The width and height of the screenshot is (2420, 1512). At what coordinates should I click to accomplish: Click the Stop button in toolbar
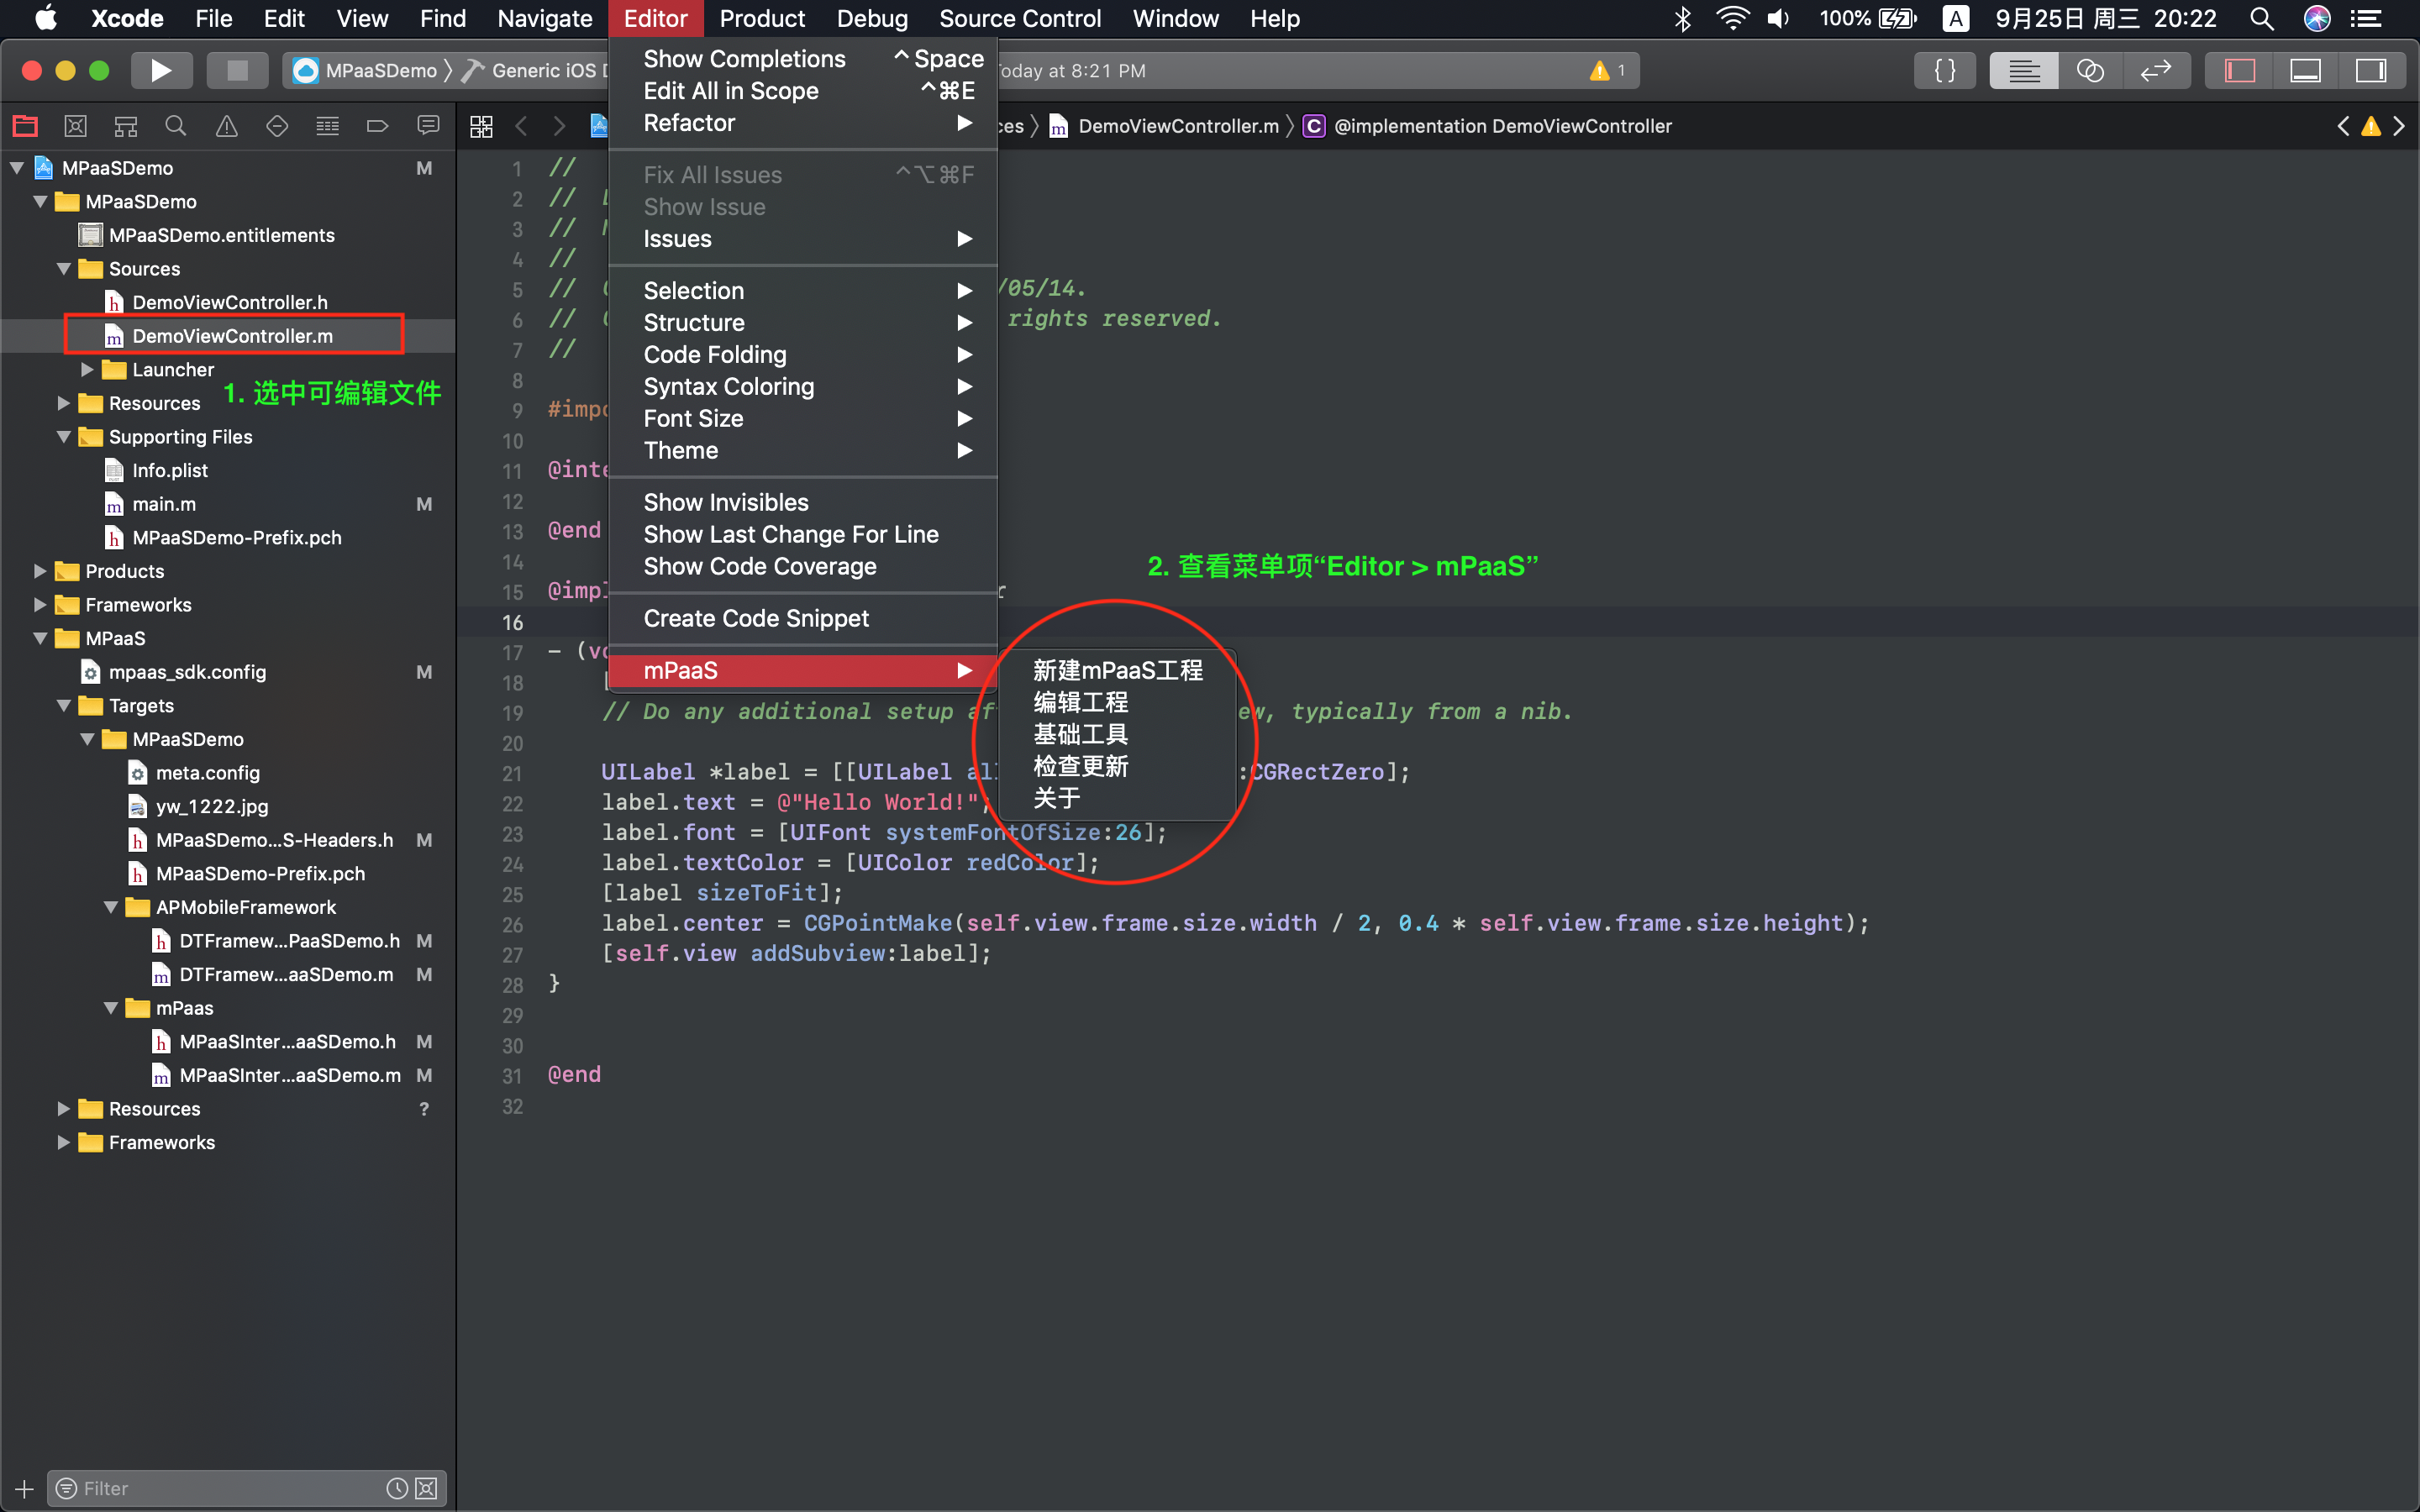pos(237,70)
